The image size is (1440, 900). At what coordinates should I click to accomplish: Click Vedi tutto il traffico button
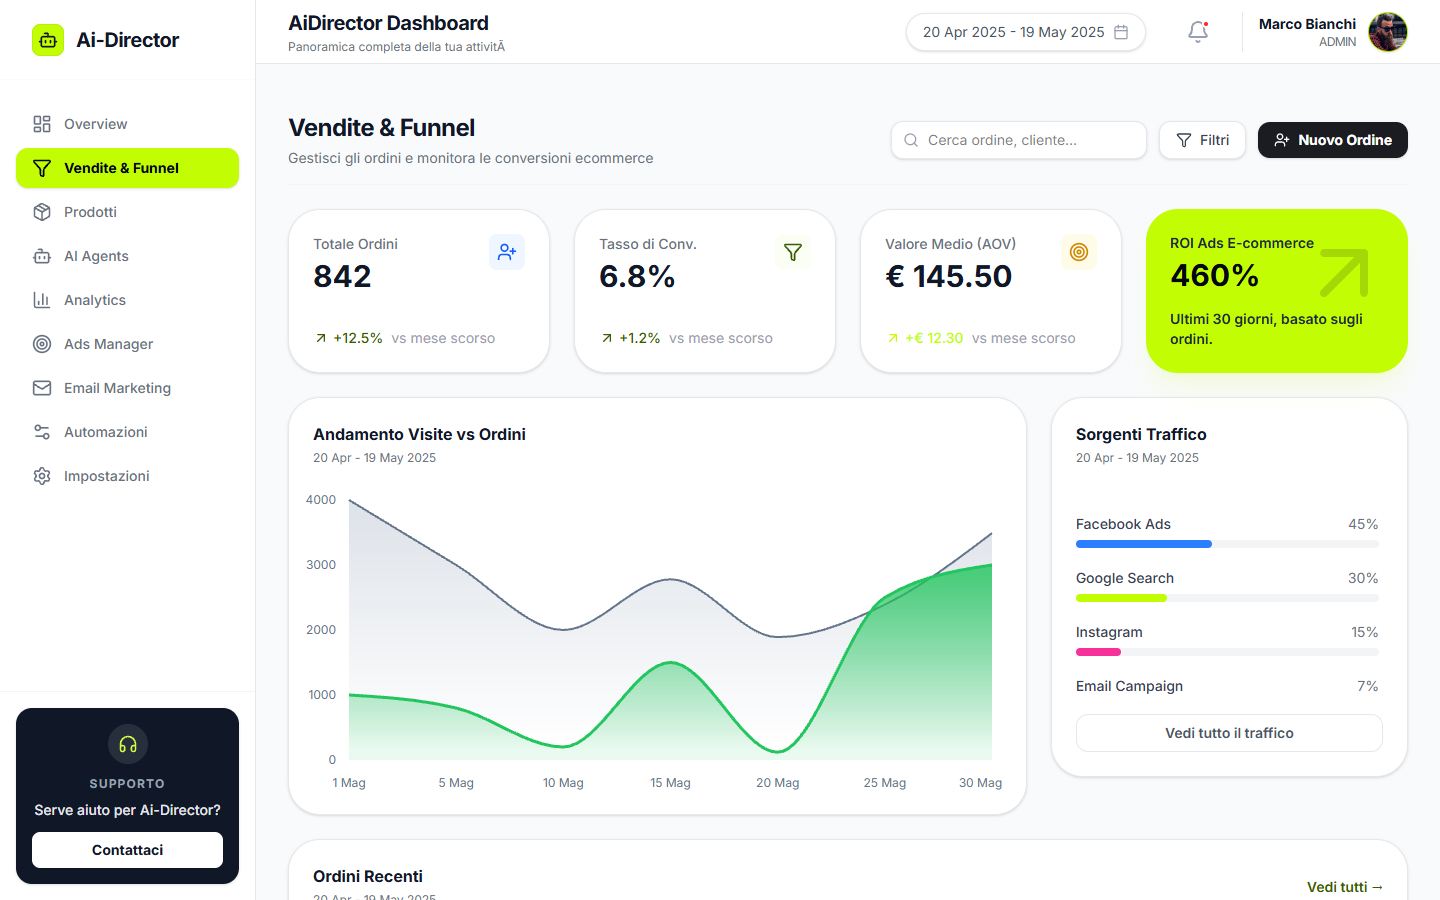(x=1229, y=733)
